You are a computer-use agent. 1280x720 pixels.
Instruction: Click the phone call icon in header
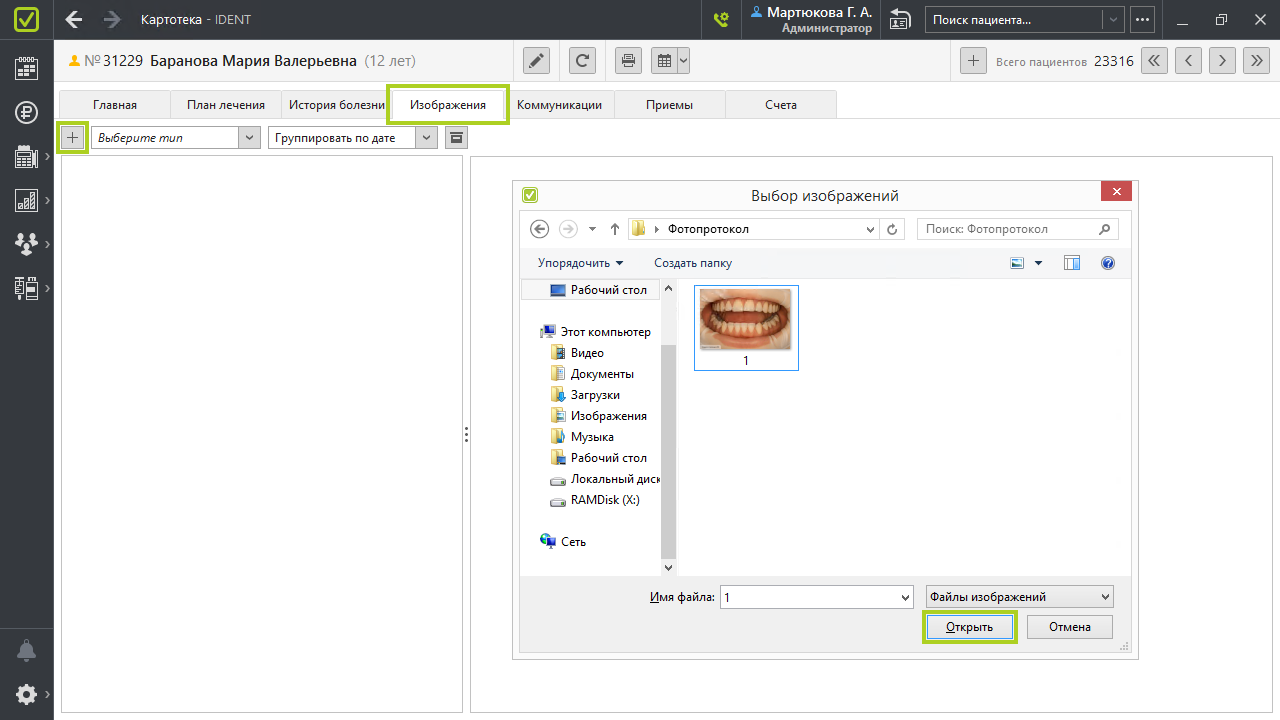click(x=720, y=19)
